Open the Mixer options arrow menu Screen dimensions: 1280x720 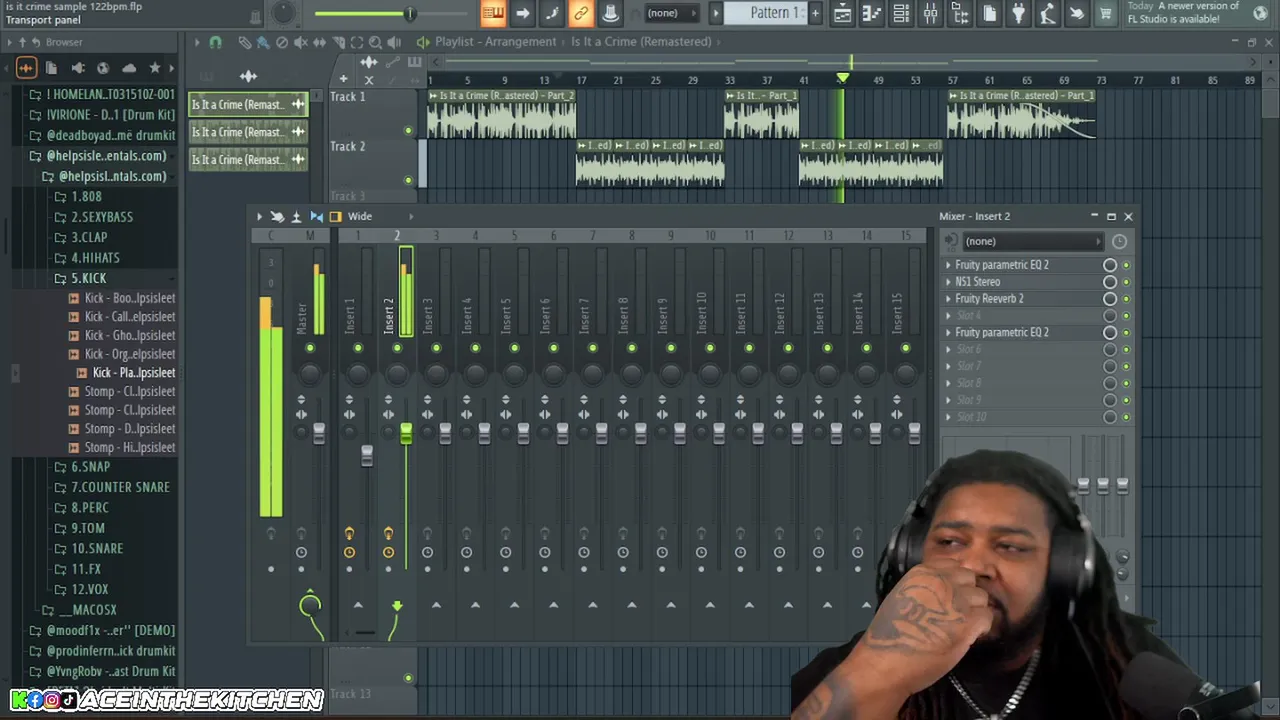(259, 216)
